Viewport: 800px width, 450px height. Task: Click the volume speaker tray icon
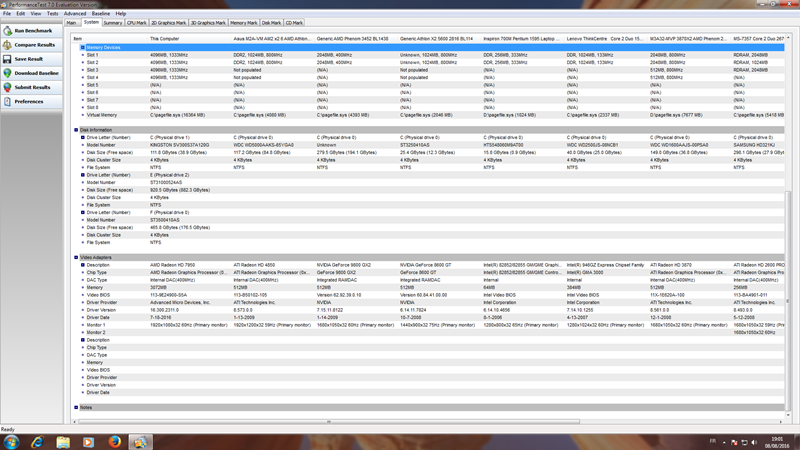755,442
